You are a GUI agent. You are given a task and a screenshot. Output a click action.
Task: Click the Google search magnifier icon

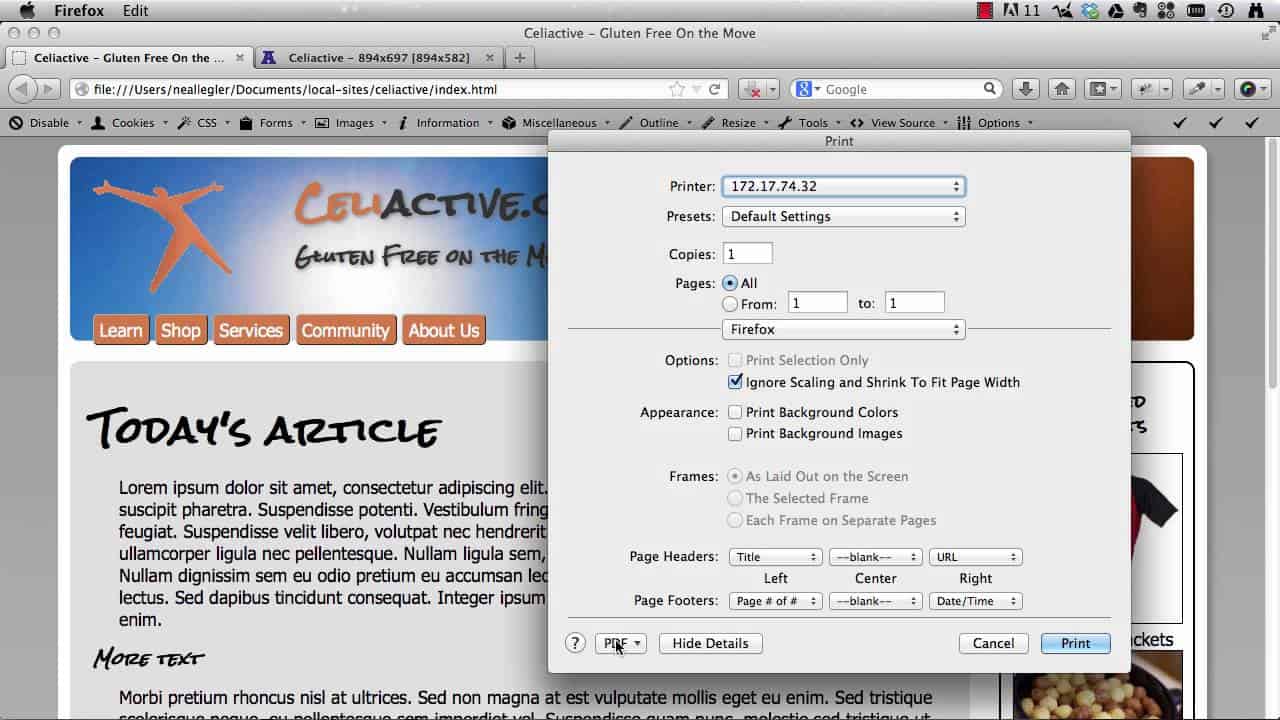coord(990,89)
